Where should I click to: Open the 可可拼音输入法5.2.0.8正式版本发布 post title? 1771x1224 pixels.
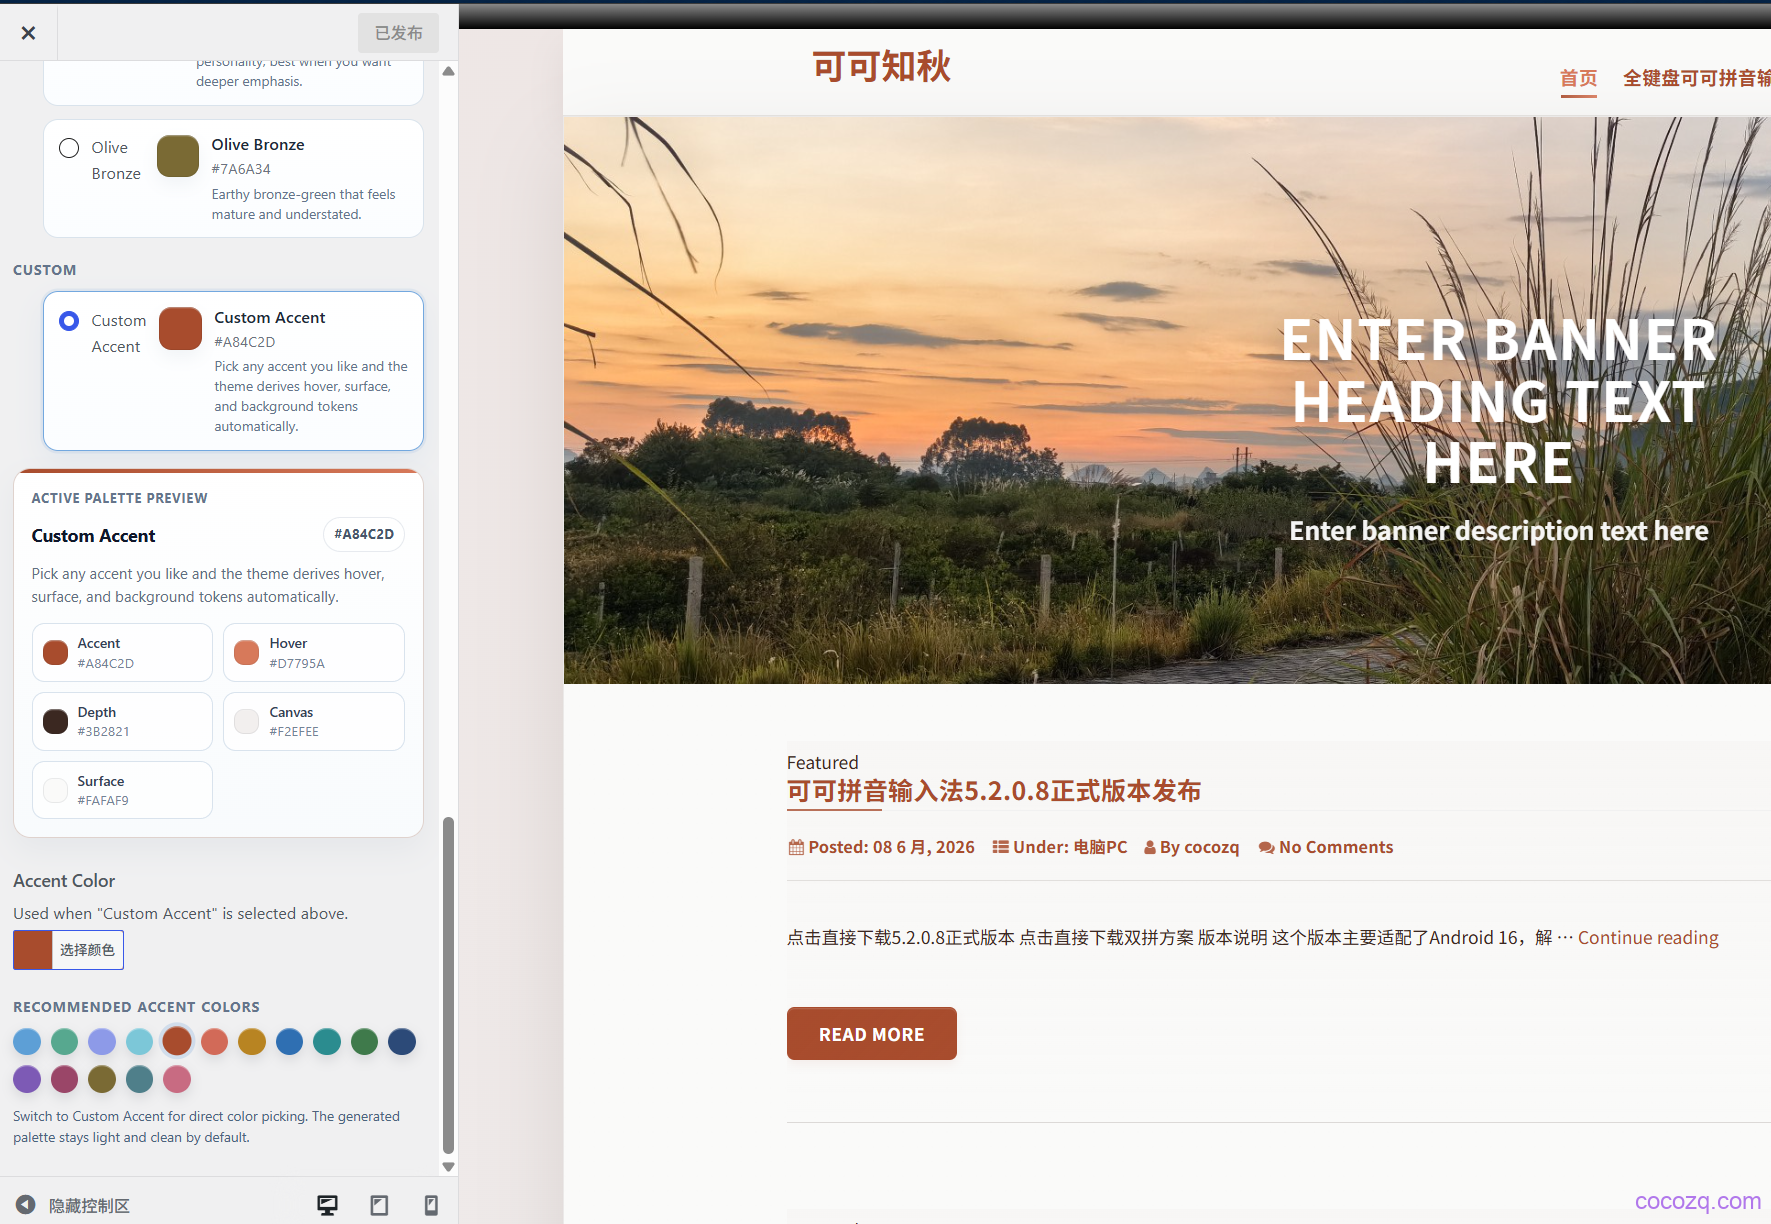(x=994, y=791)
